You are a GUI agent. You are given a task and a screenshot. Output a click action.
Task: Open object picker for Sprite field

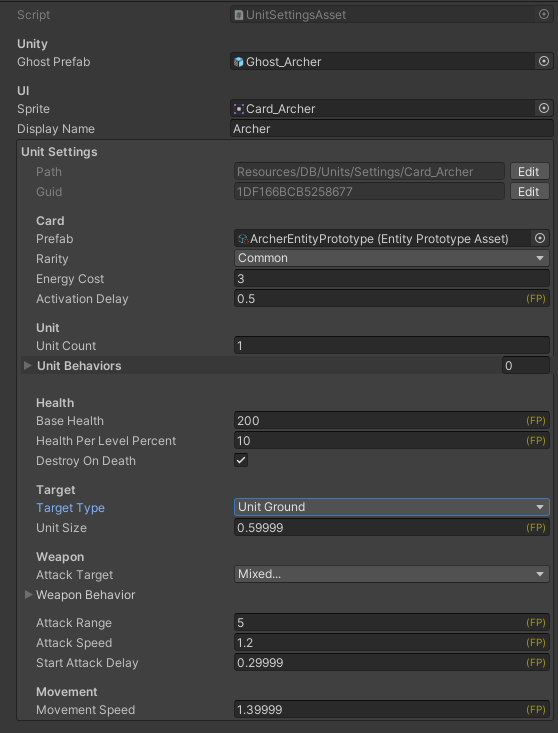click(x=544, y=108)
